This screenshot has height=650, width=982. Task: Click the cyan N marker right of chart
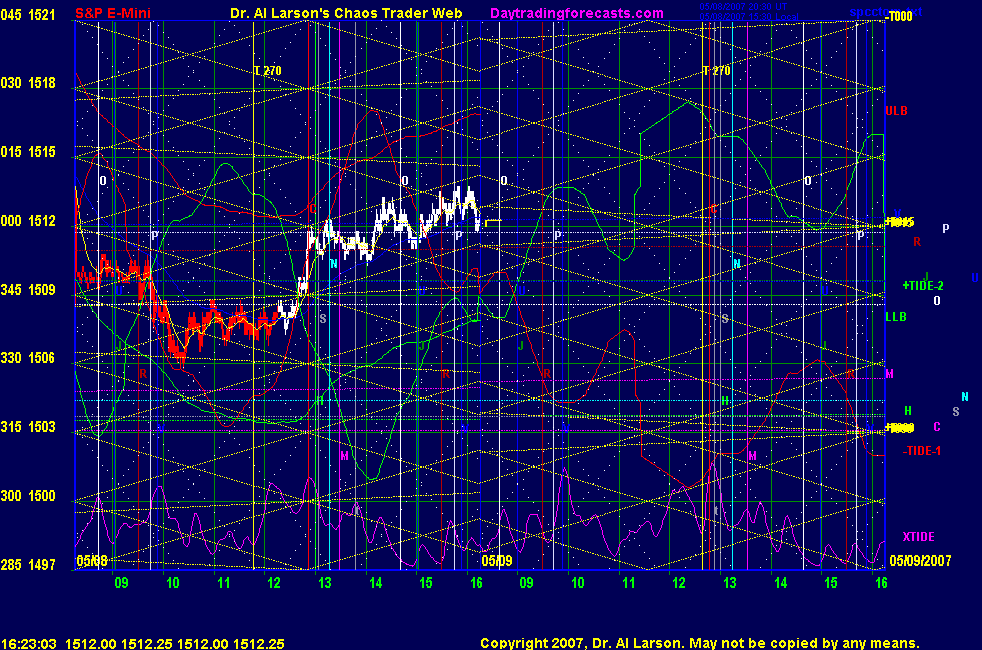coord(965,397)
